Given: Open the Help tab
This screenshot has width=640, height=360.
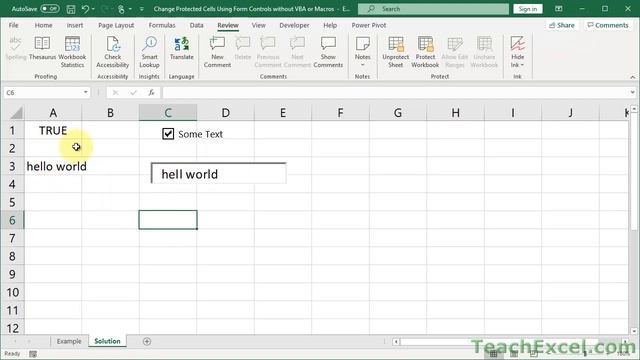Looking at the screenshot, I should (x=330, y=25).
